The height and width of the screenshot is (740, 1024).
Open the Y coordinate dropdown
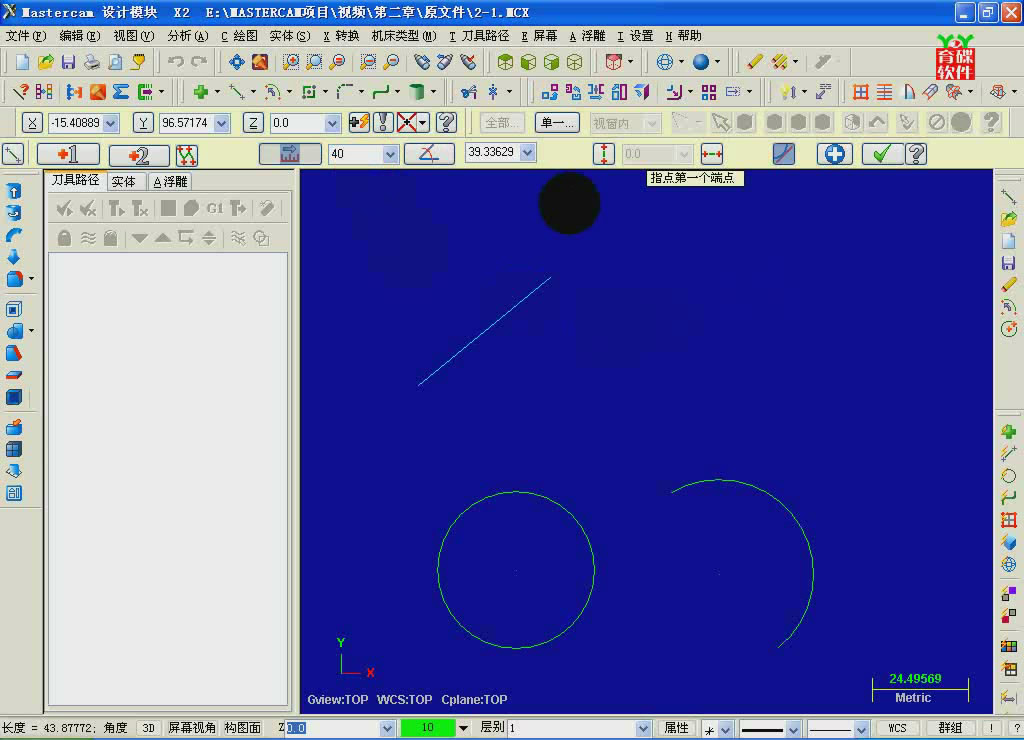coord(222,123)
